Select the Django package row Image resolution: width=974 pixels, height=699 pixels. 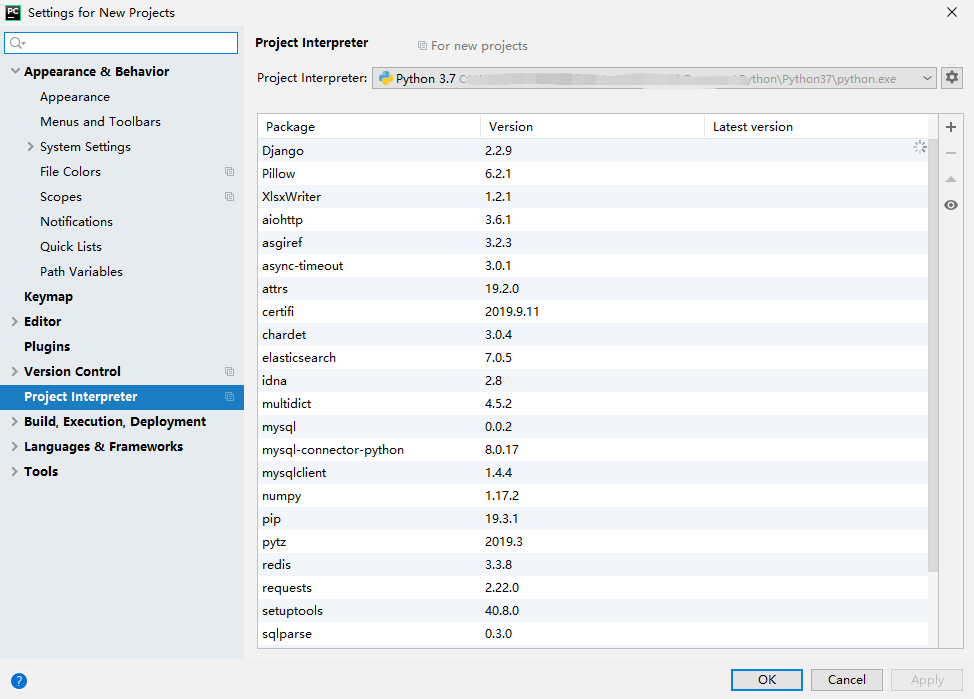coord(593,150)
